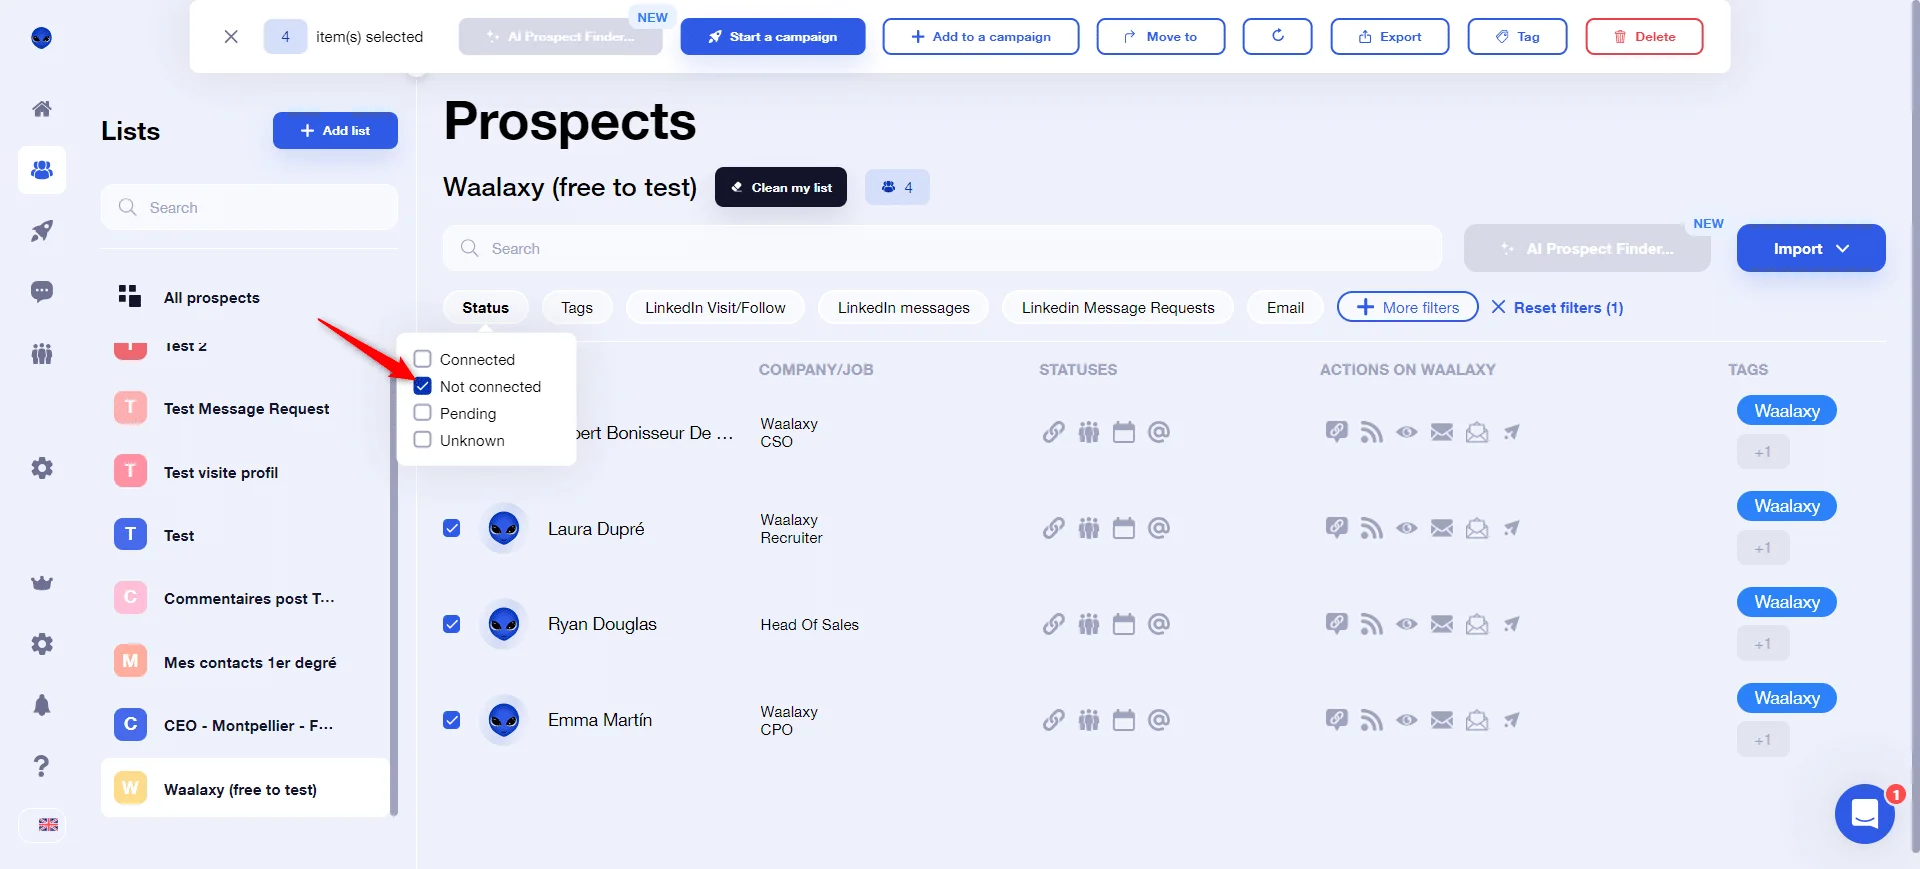This screenshot has width=1920, height=869.
Task: Open the help question mark icon
Action: [x=42, y=766]
